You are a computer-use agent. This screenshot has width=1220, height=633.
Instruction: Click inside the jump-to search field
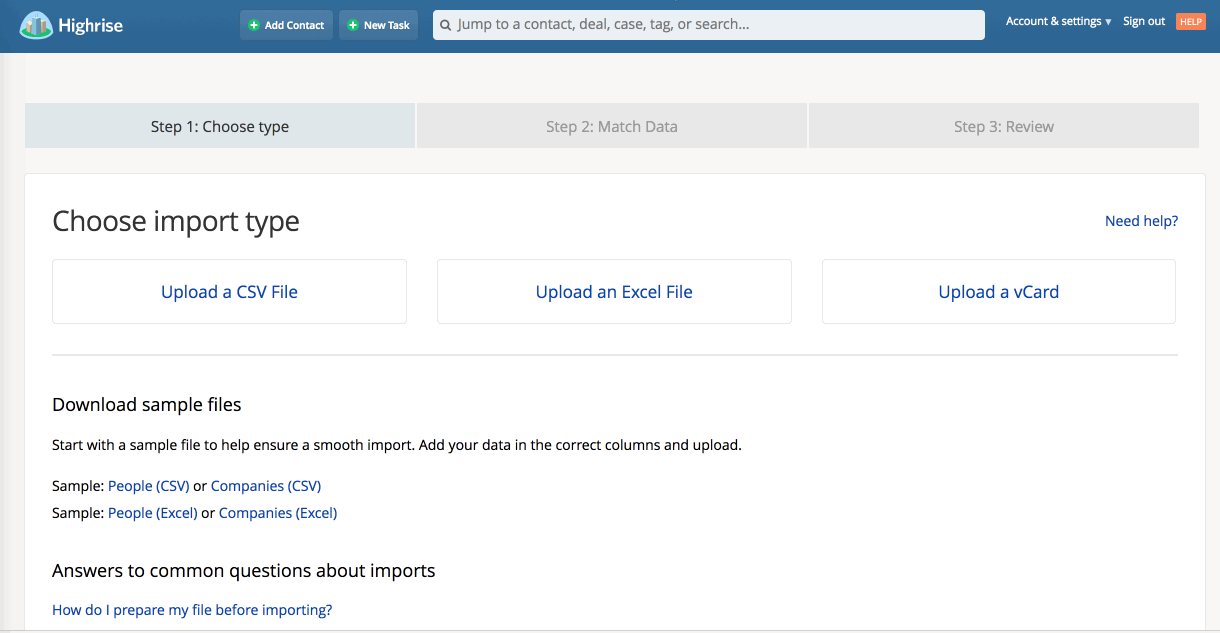pyautogui.click(x=709, y=25)
